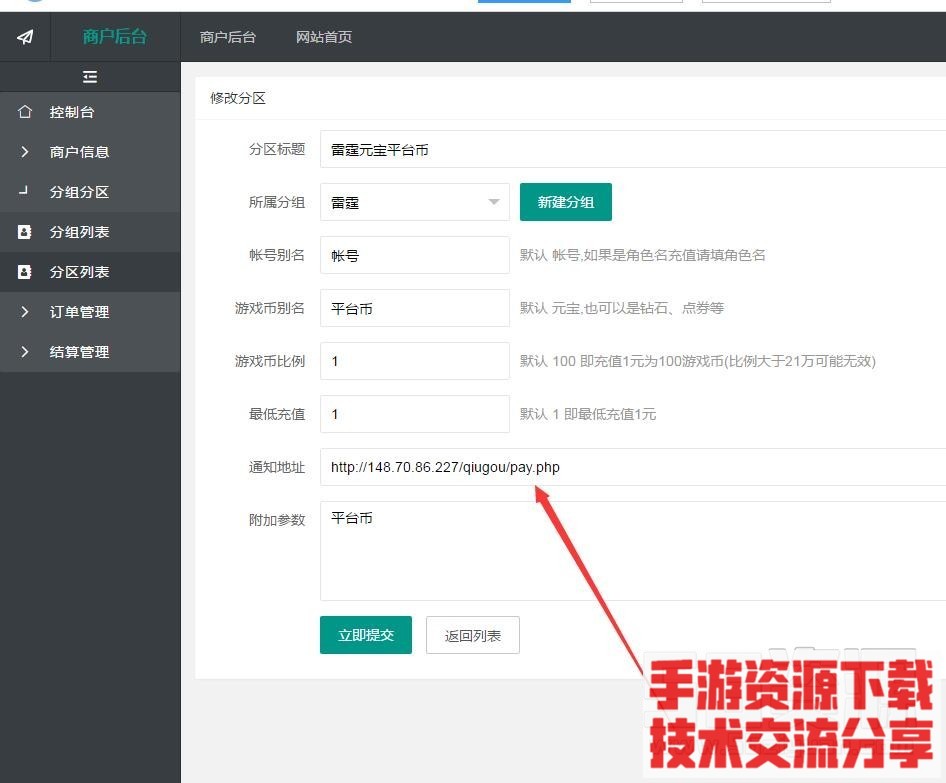Click the 通知地址 URL field
946x783 pixels.
(632, 467)
